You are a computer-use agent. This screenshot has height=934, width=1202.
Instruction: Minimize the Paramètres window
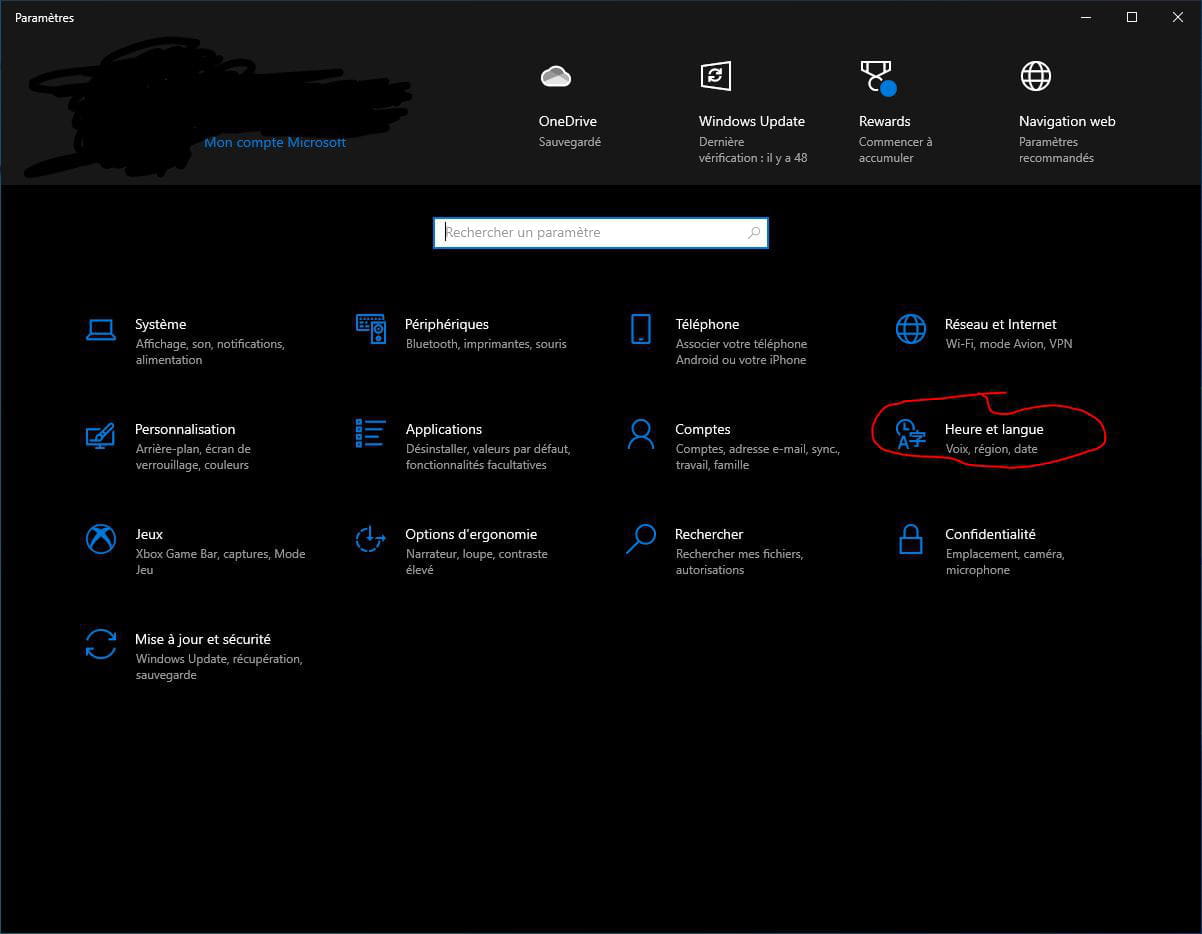point(1086,17)
